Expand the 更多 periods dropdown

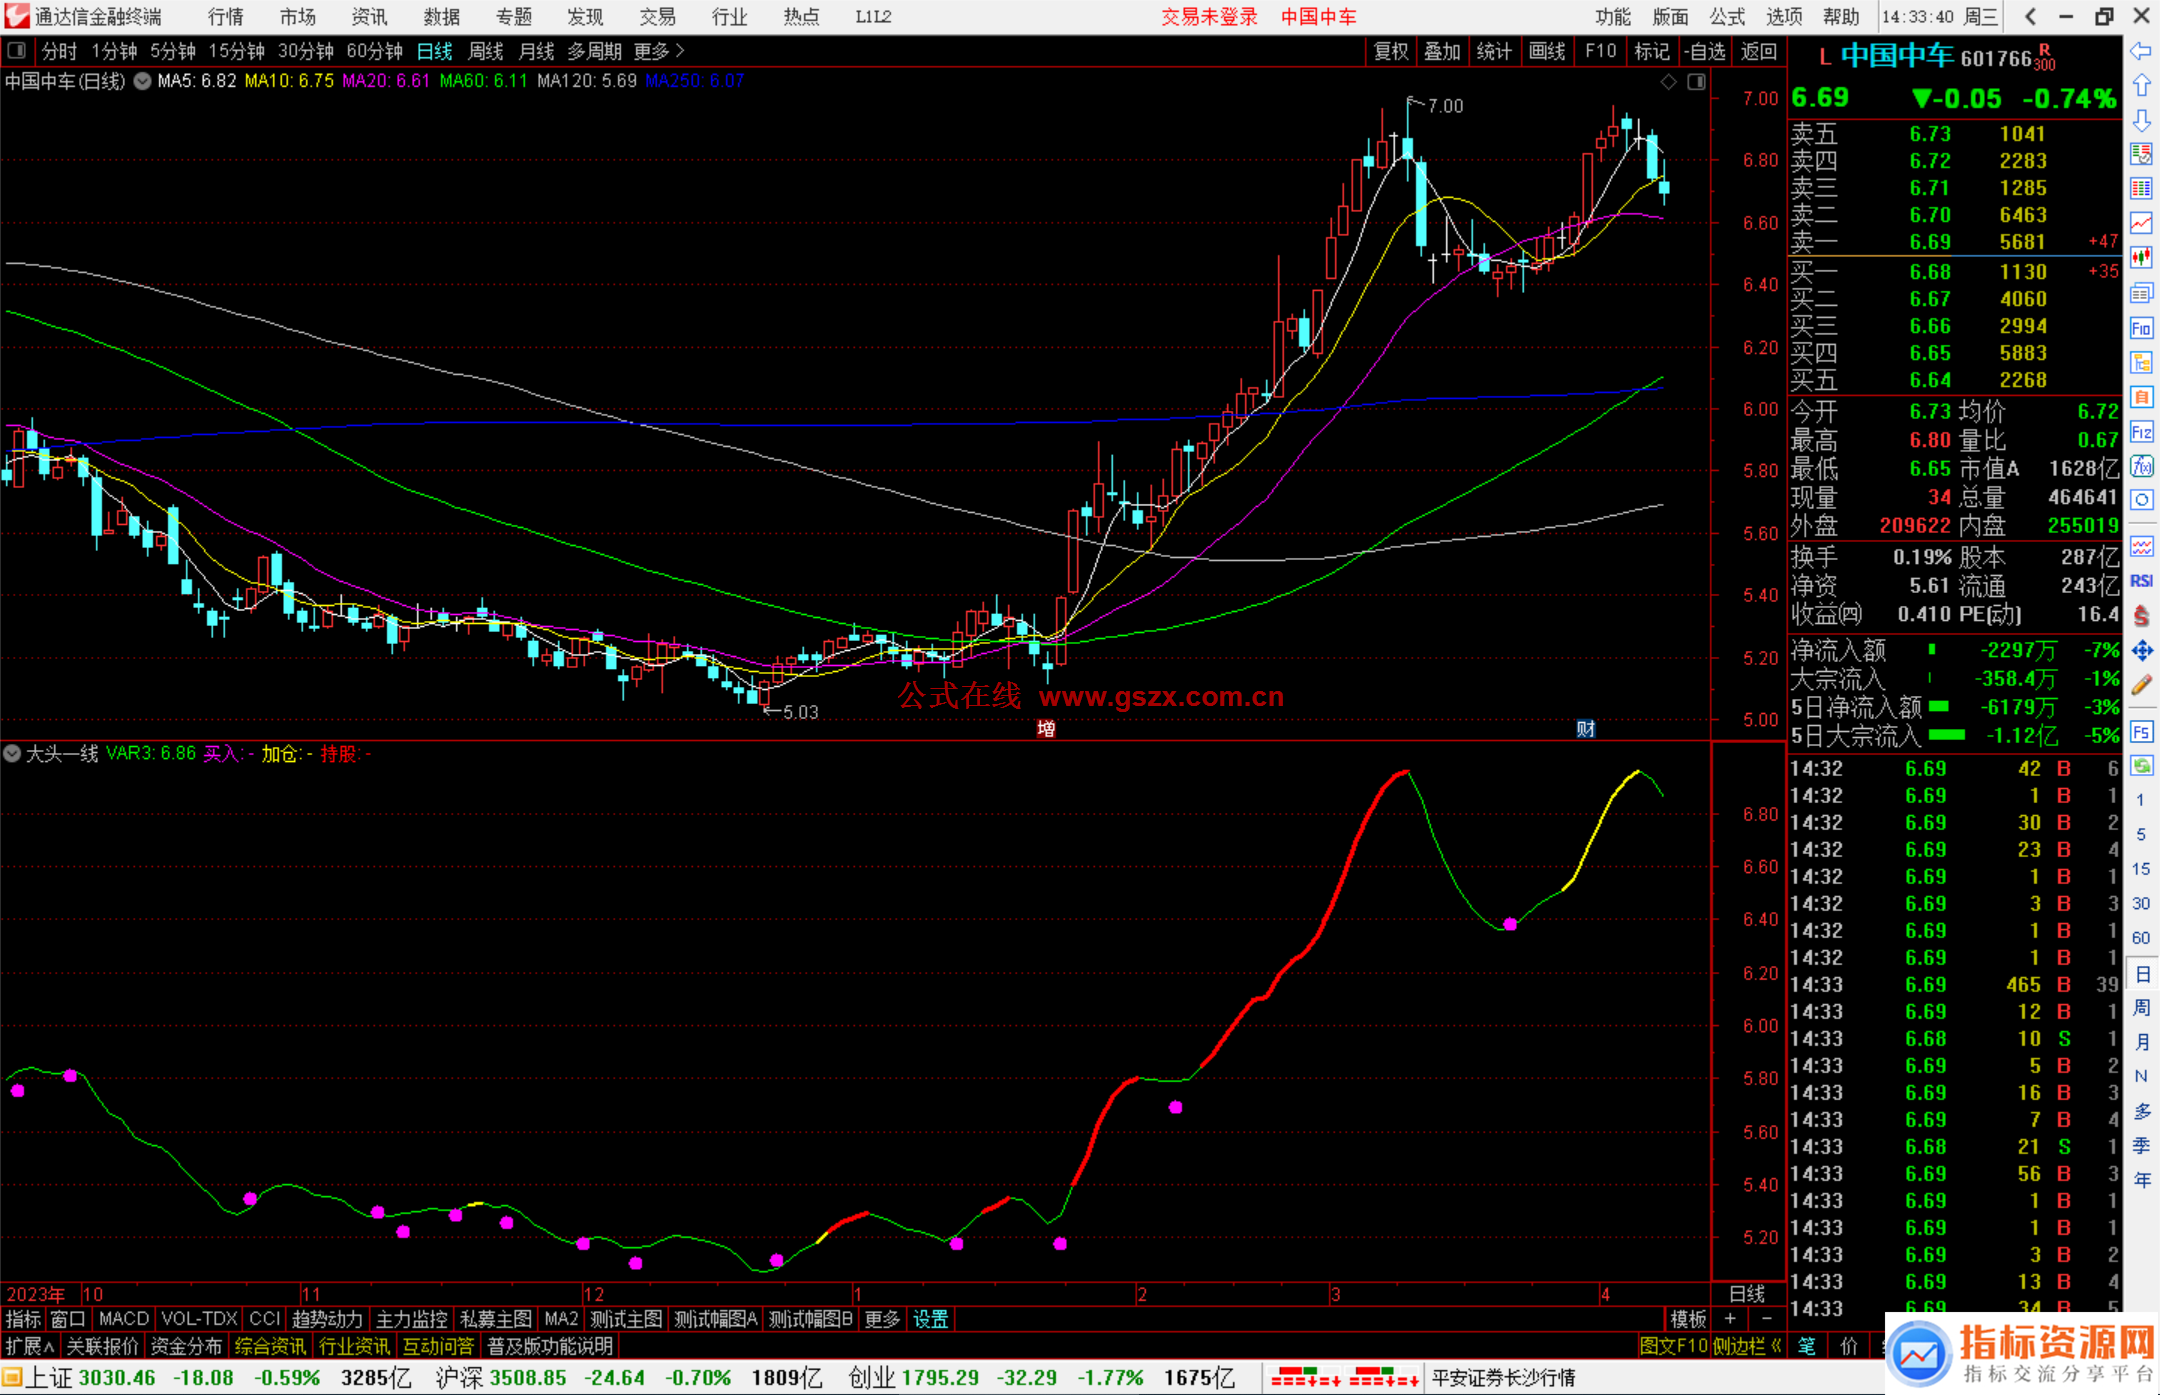coord(659,51)
